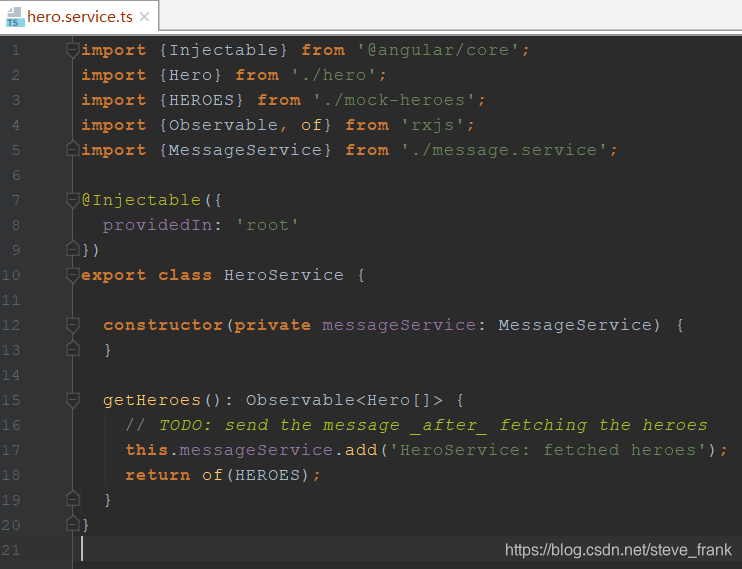Click the Observable identifier in line 4 import
This screenshot has width=742, height=569.
223,125
